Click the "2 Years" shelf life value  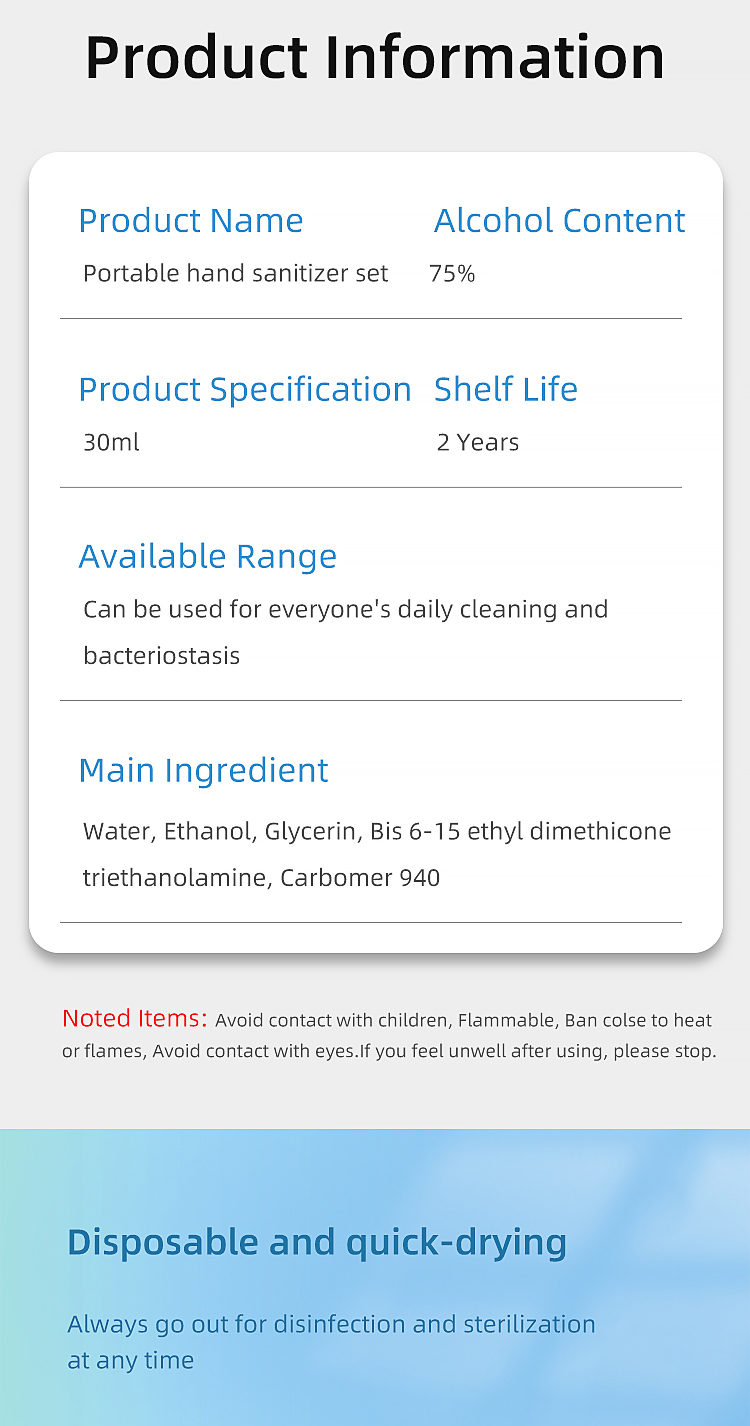478,442
